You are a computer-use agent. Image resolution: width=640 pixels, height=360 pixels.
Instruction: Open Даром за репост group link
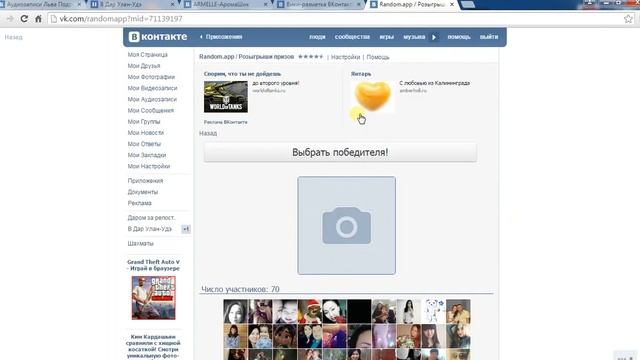tap(151, 218)
